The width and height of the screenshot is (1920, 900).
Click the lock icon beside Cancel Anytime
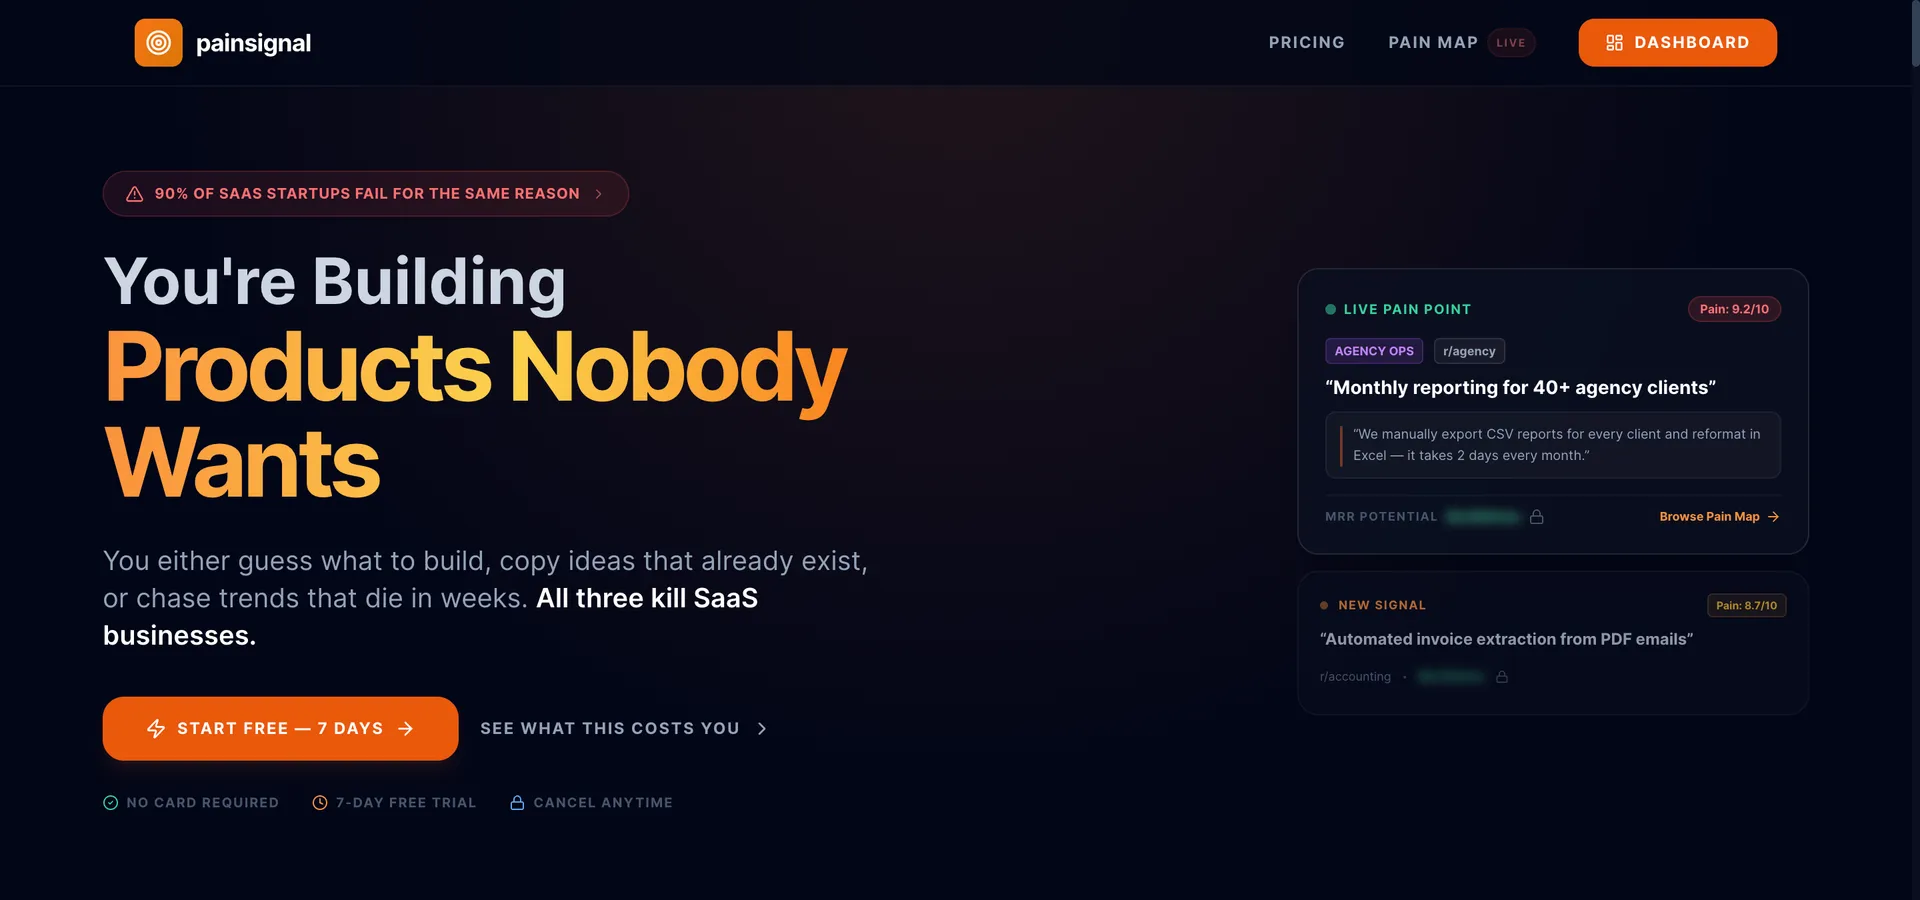point(517,803)
